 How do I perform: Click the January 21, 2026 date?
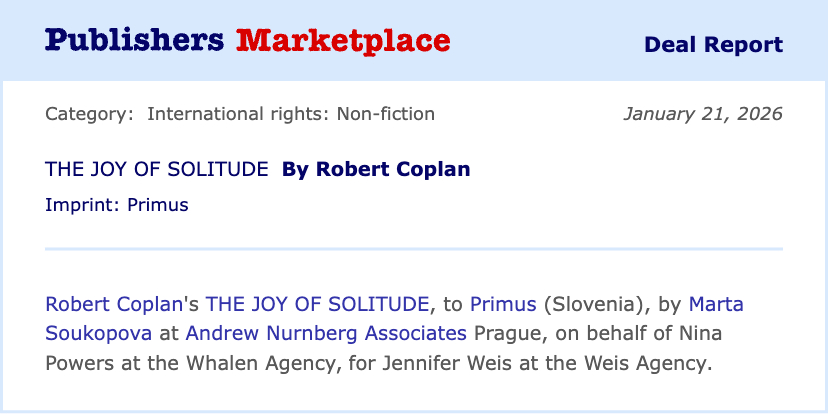[x=702, y=114]
